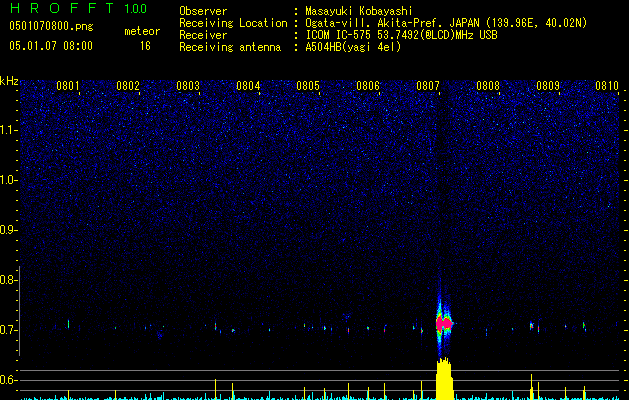Click the 0.8 kHz frequency label
Screen dimensions: 629x400
pos(8,280)
